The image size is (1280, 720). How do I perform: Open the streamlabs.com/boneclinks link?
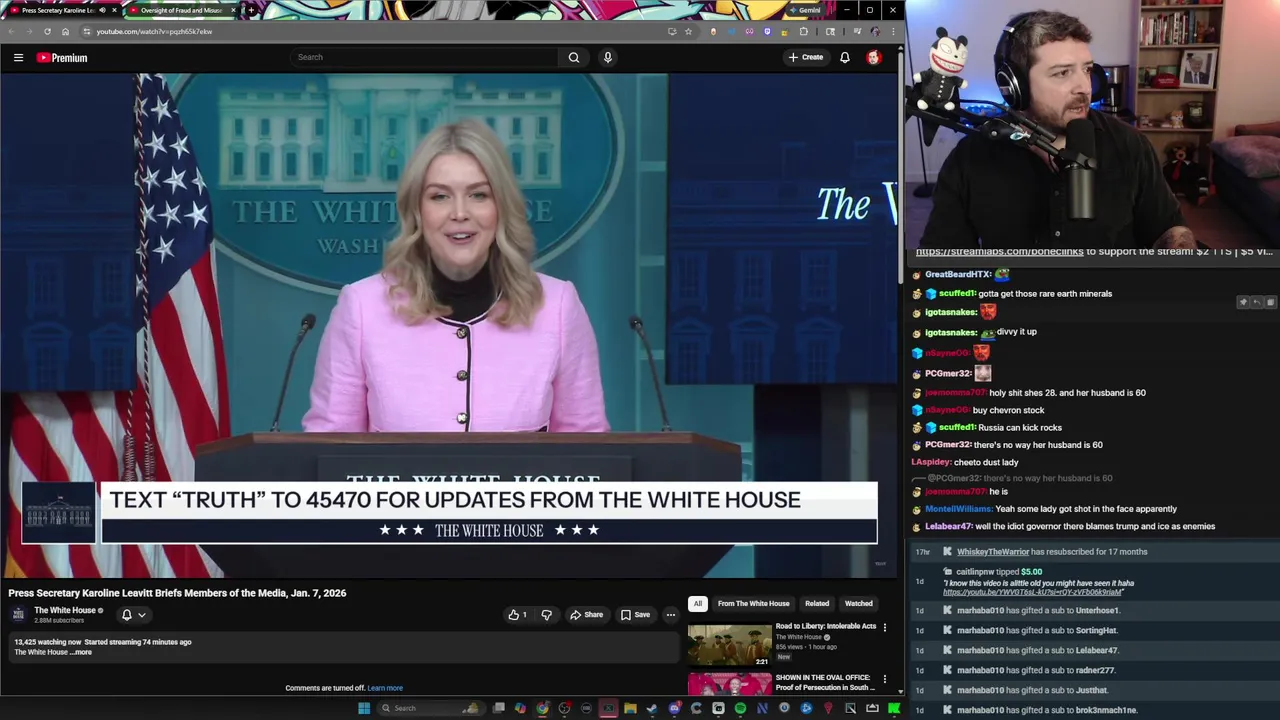tap(999, 252)
